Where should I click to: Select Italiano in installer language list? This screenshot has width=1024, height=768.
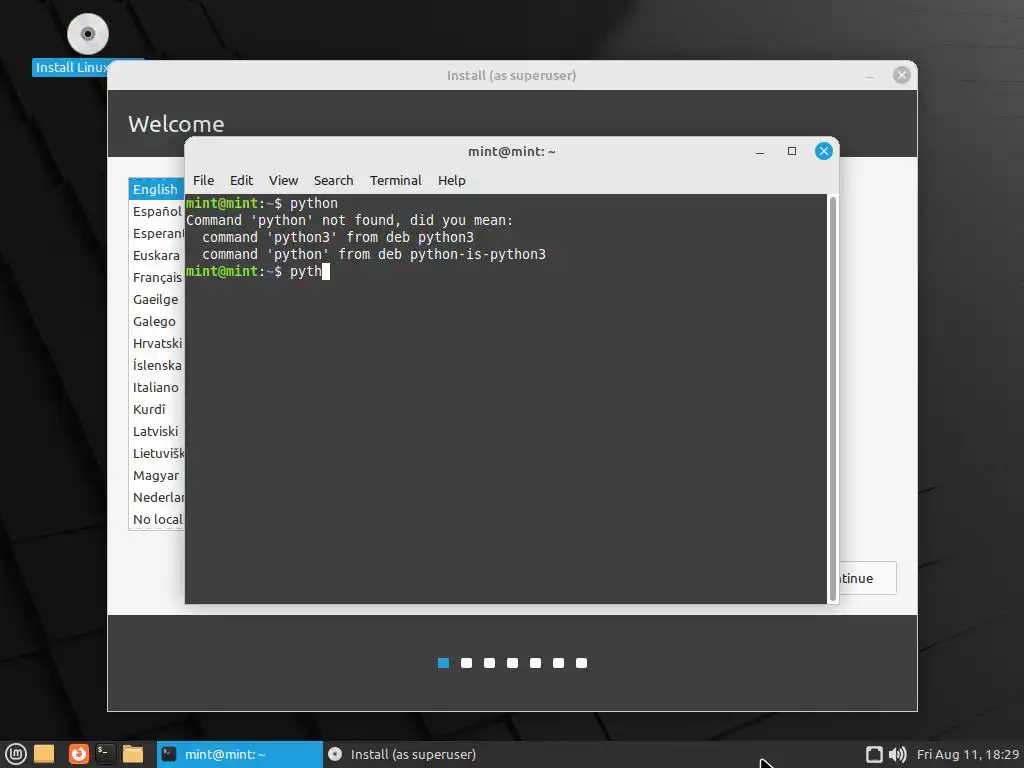click(x=156, y=387)
